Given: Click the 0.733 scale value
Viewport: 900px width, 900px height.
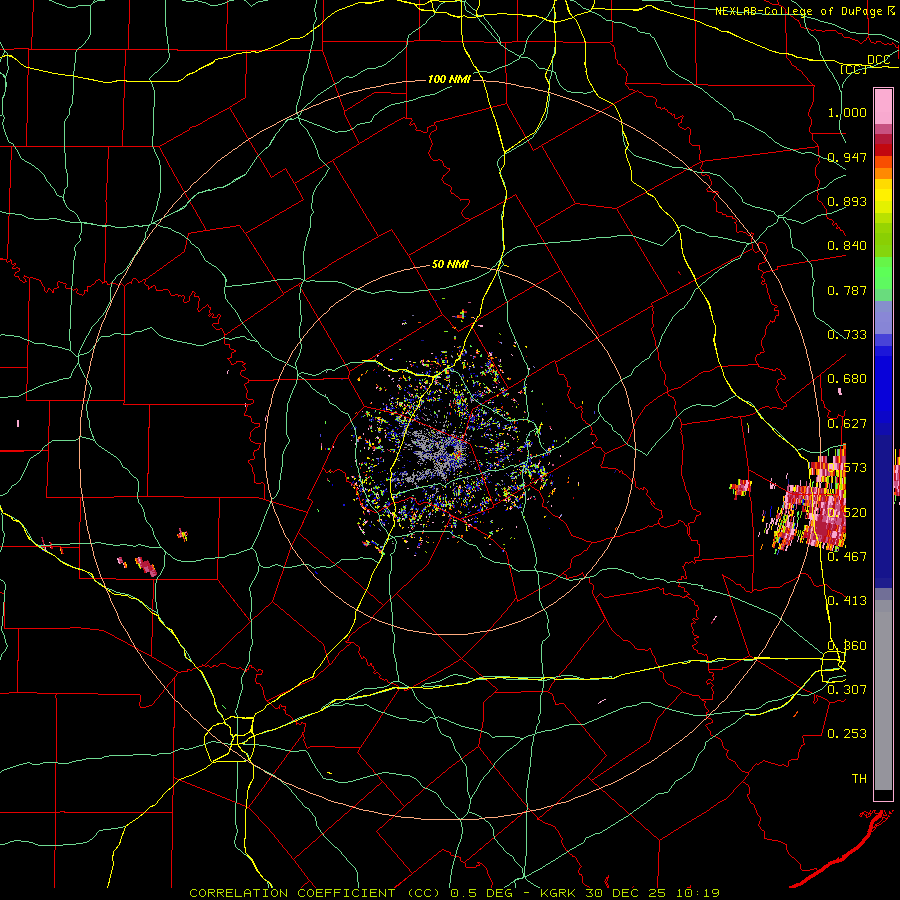Looking at the screenshot, I should click(847, 335).
